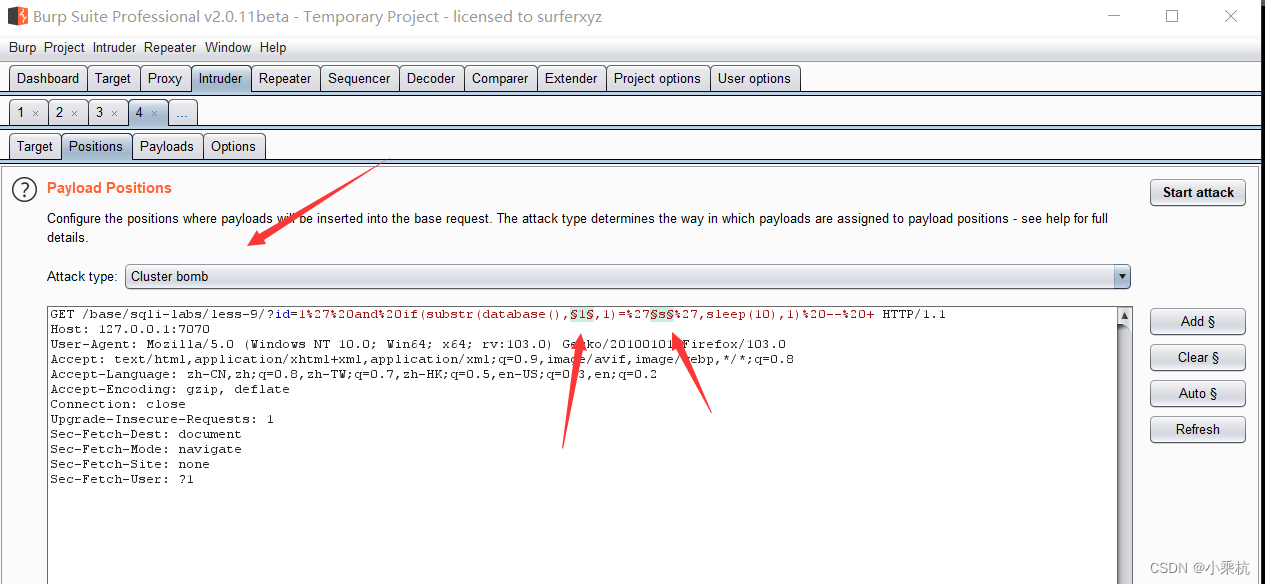Click the Accept-Language header line
This screenshot has height=584, width=1265.
pos(354,374)
